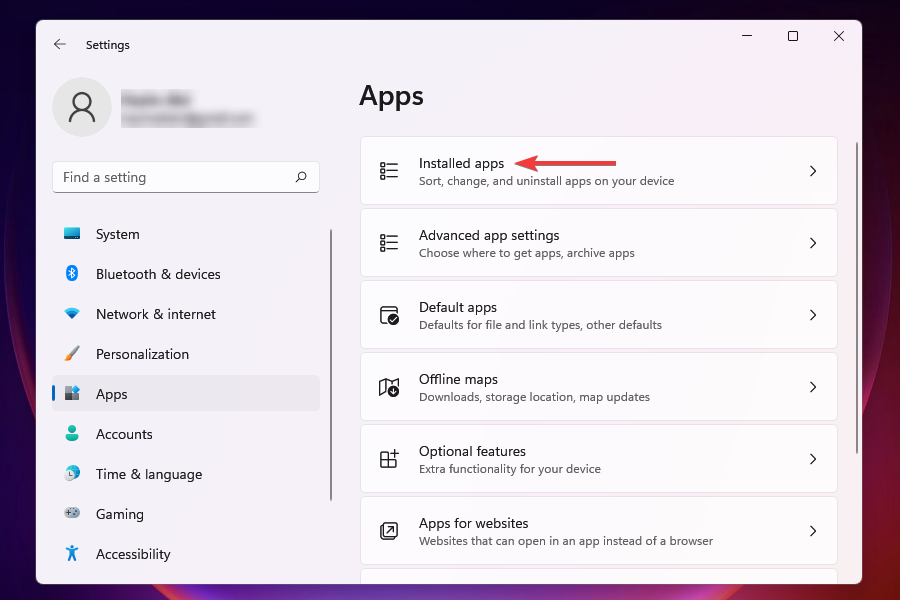Expand Optional features chevron
This screenshot has width=900, height=600.
click(x=813, y=459)
